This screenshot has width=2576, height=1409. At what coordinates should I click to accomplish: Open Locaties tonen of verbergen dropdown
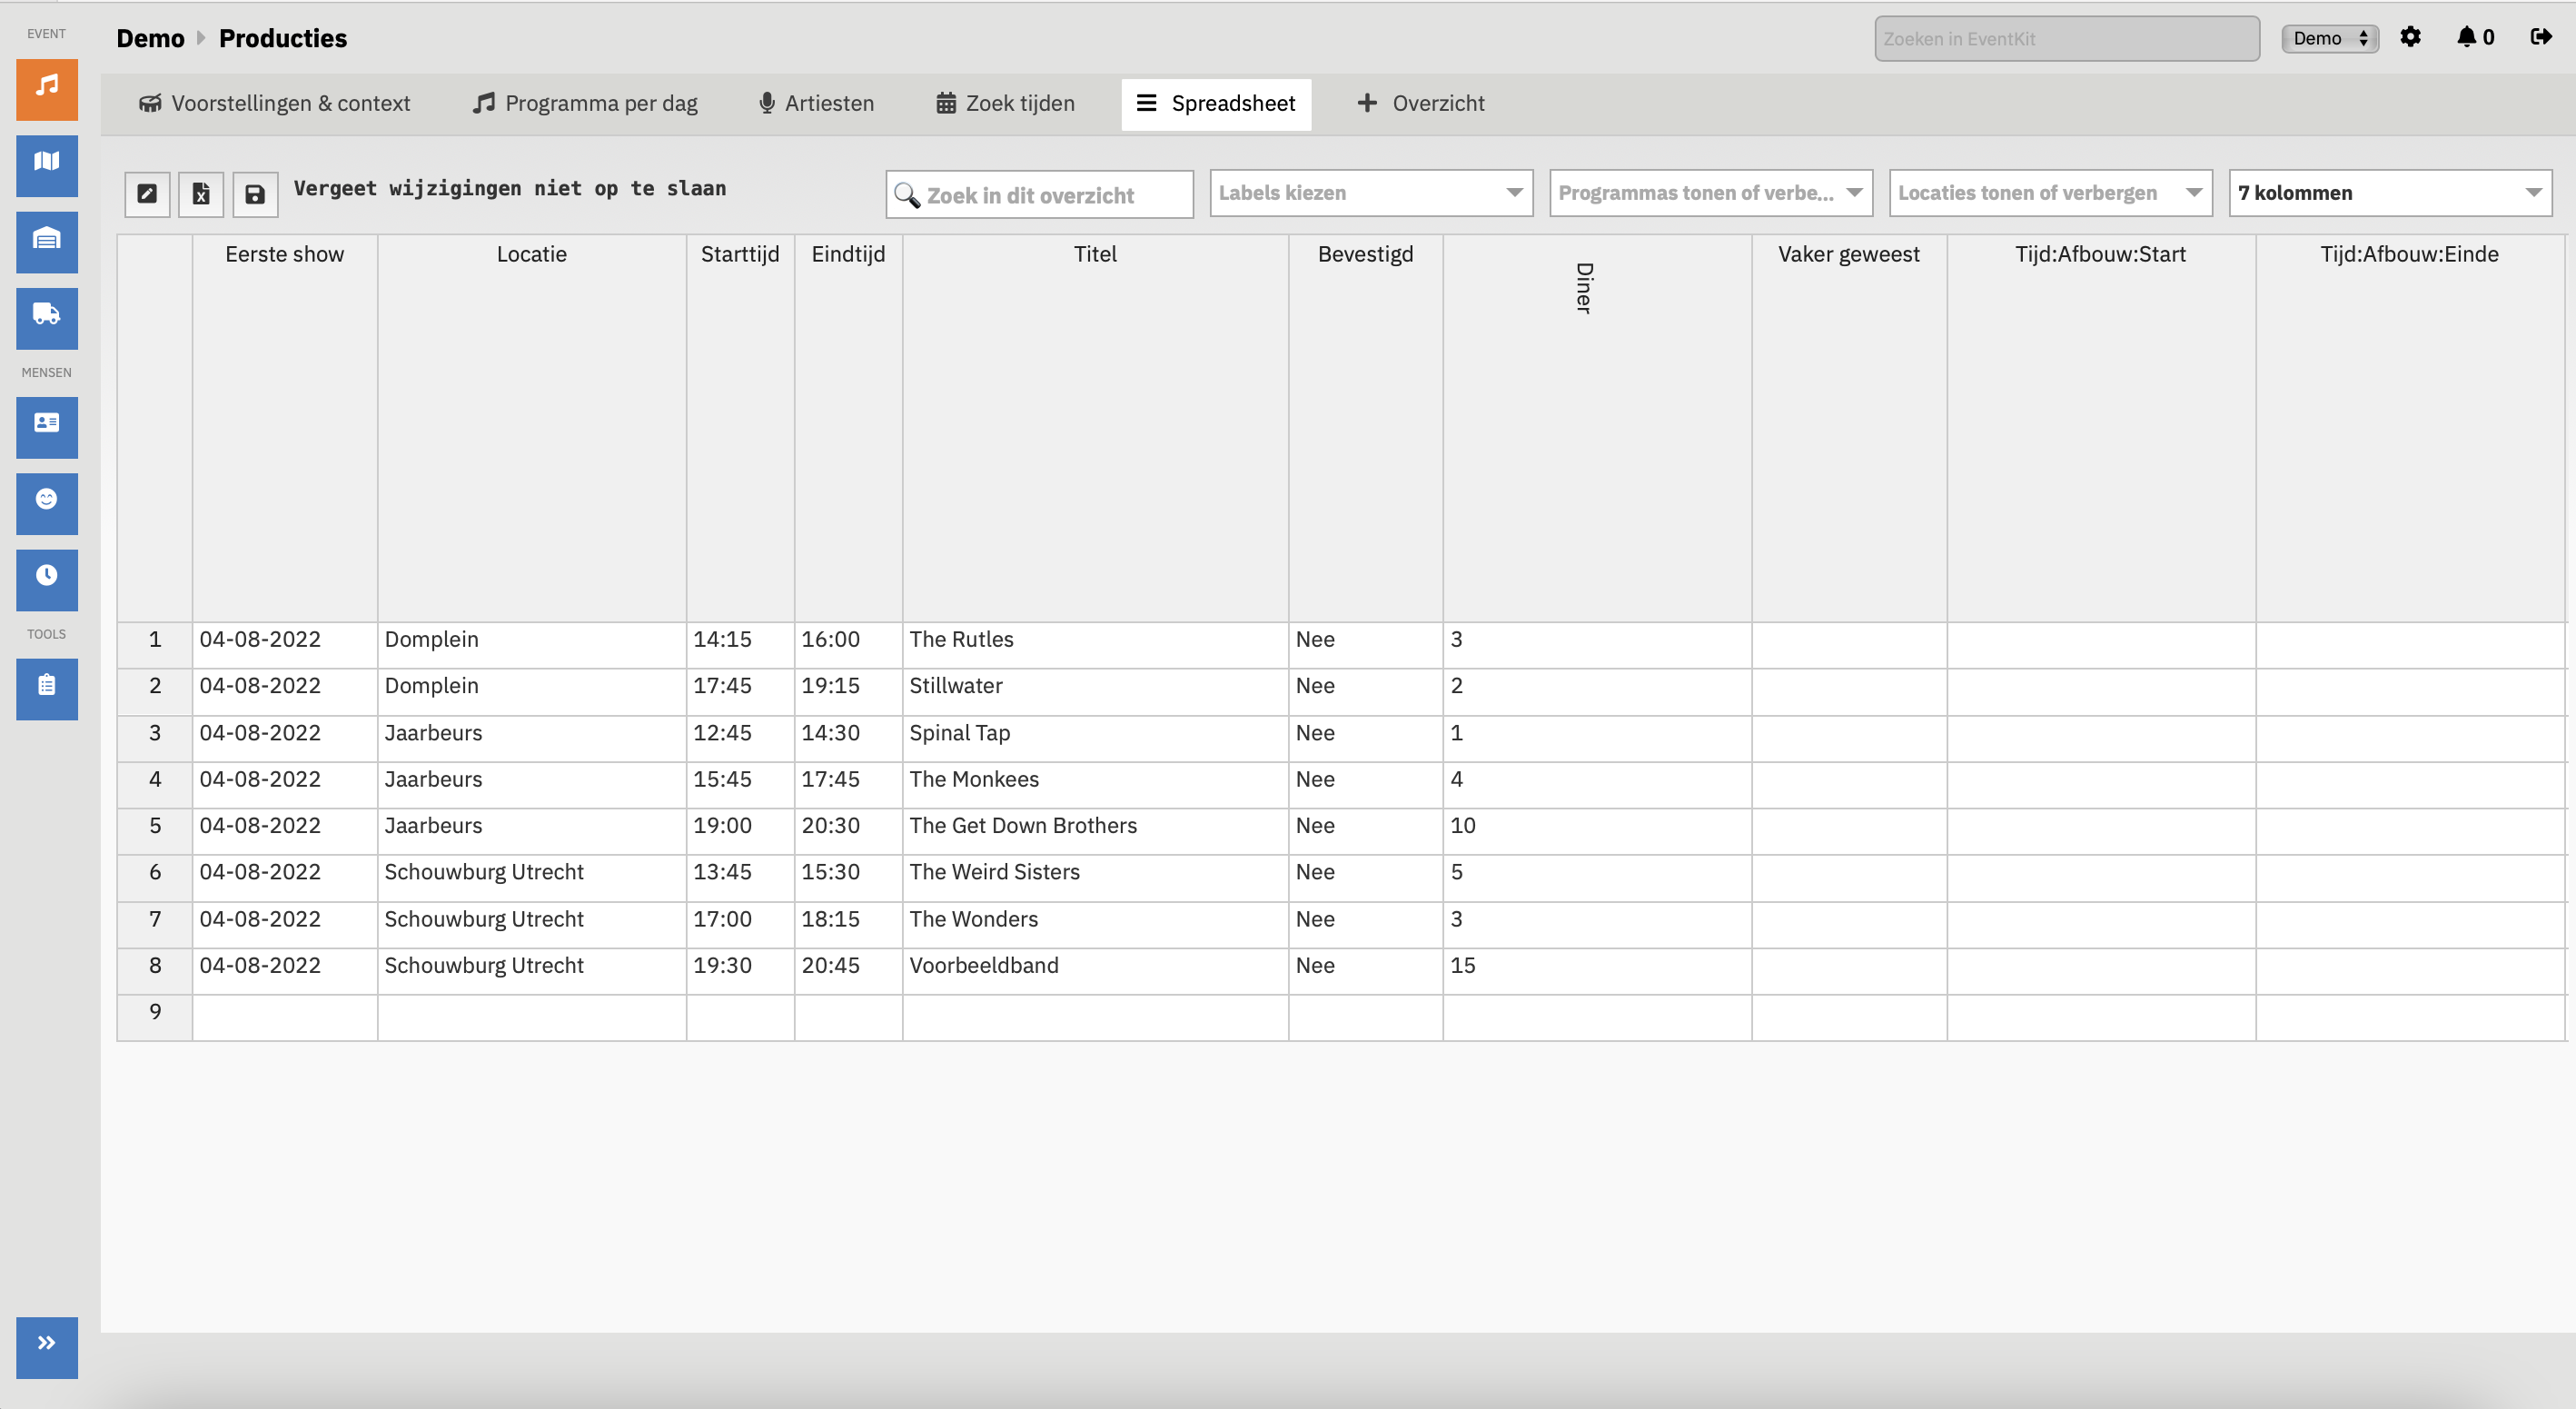(2051, 193)
